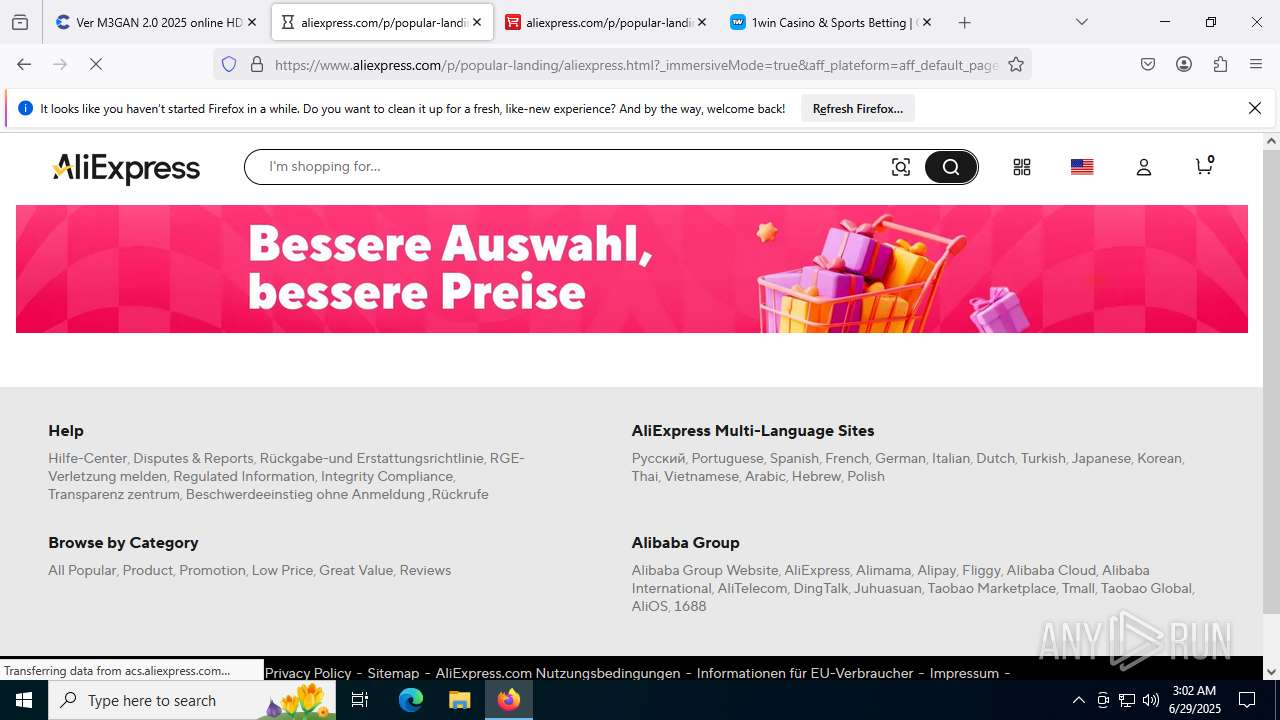Open the Sitemap footer link

click(393, 673)
